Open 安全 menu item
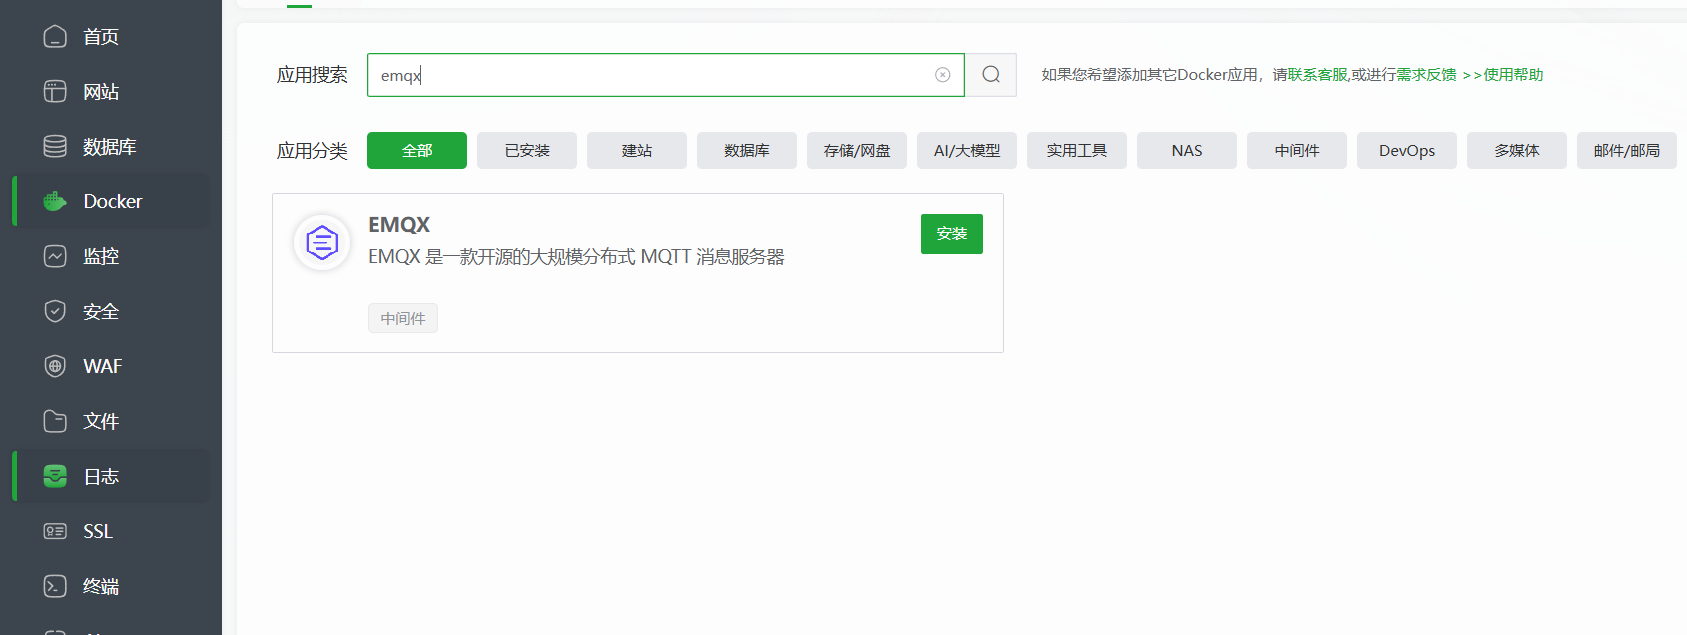Screen dimensions: 1687x635 [111, 312]
